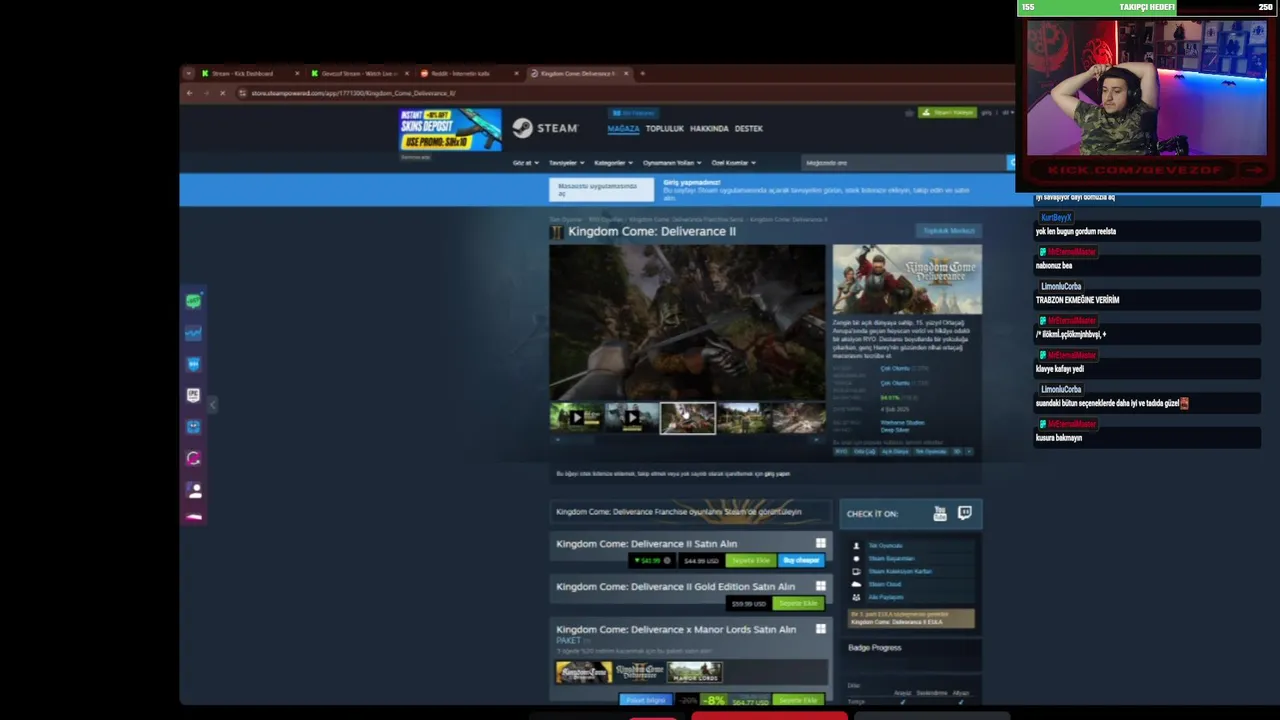The image size is (1280, 720).
Task: Click the green Steam'i Yükleyin button
Action: coord(947,113)
